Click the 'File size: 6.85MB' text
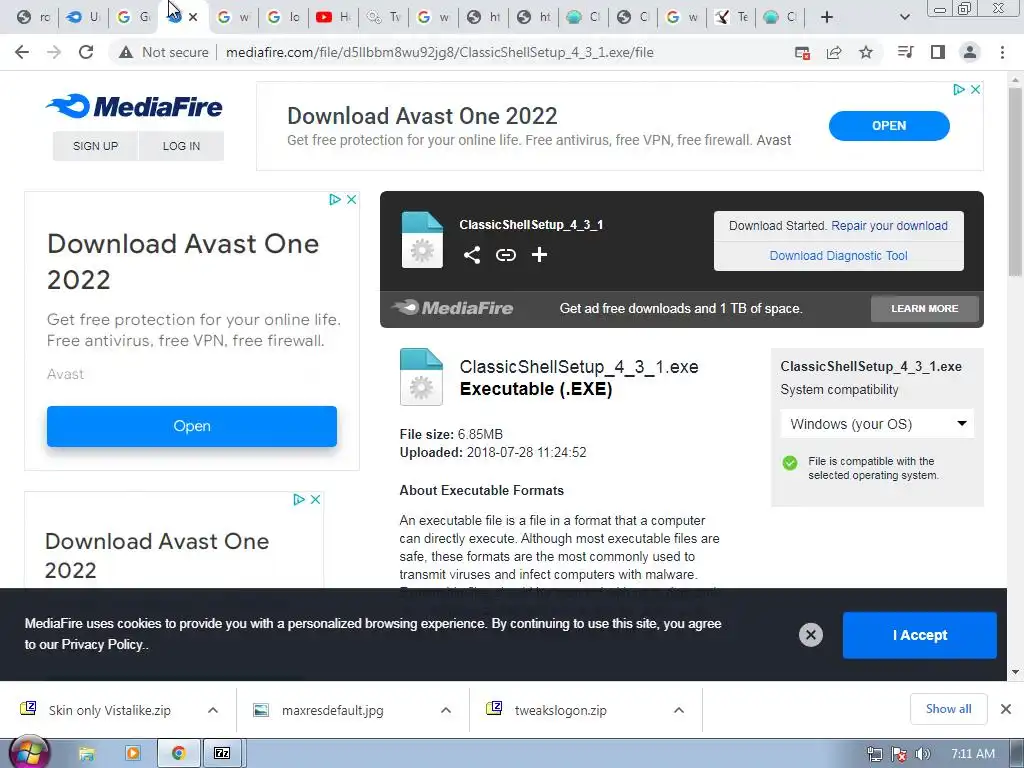Image resolution: width=1024 pixels, height=768 pixels. tap(451, 434)
